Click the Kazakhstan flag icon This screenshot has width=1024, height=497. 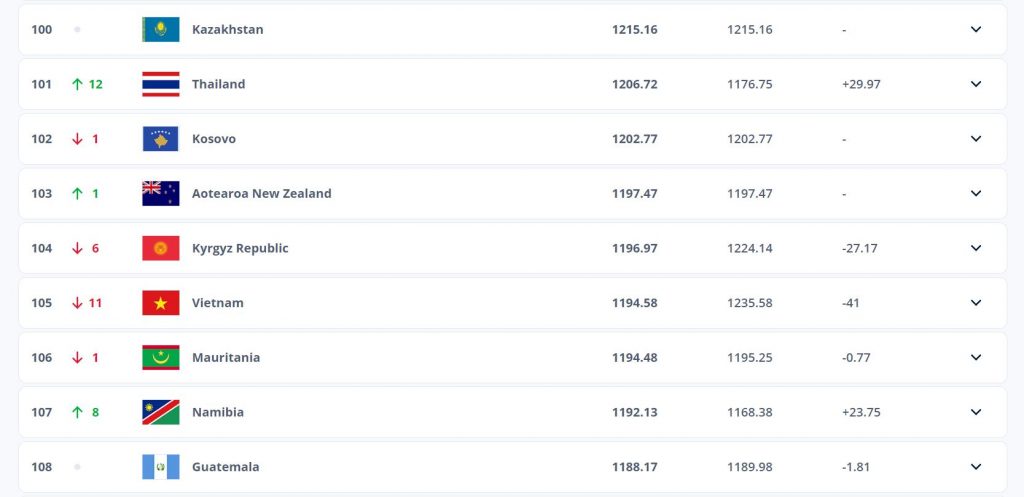tap(161, 29)
